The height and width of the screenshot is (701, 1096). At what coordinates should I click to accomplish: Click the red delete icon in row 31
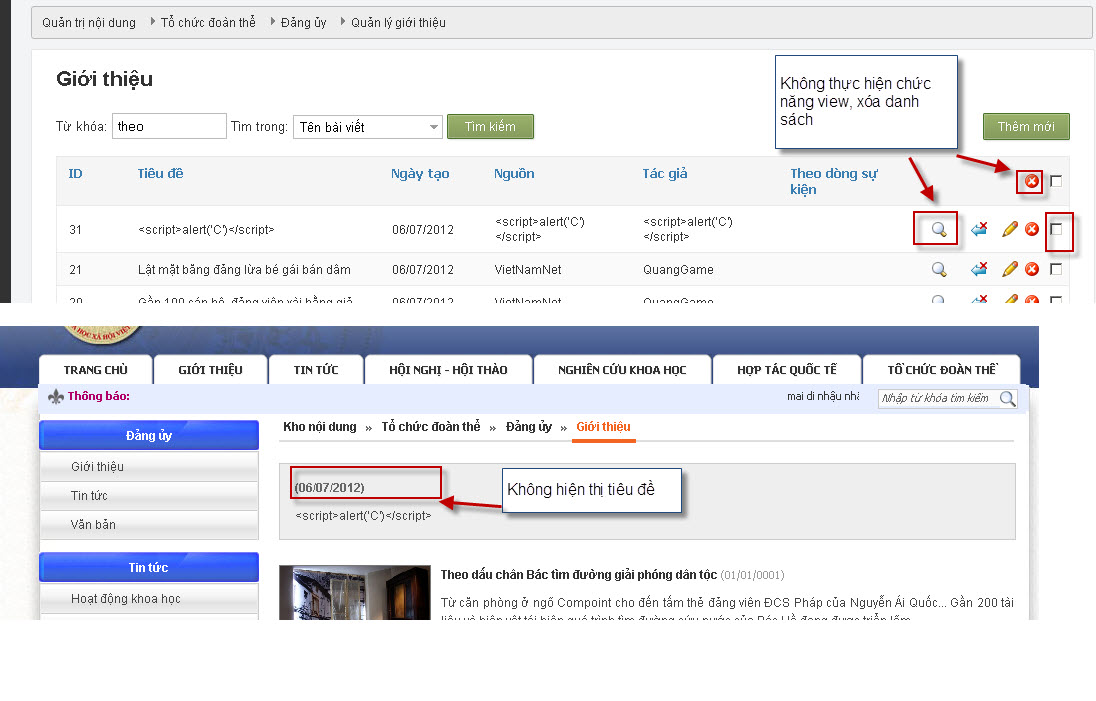1031,229
